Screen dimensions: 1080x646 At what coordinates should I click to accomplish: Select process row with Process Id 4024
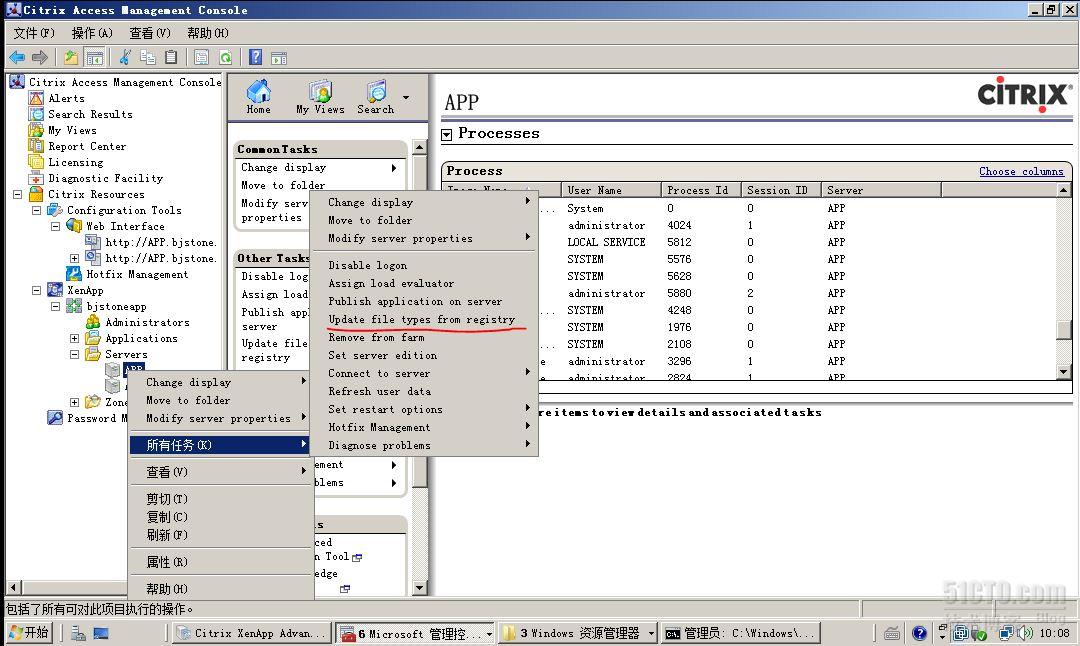749,225
